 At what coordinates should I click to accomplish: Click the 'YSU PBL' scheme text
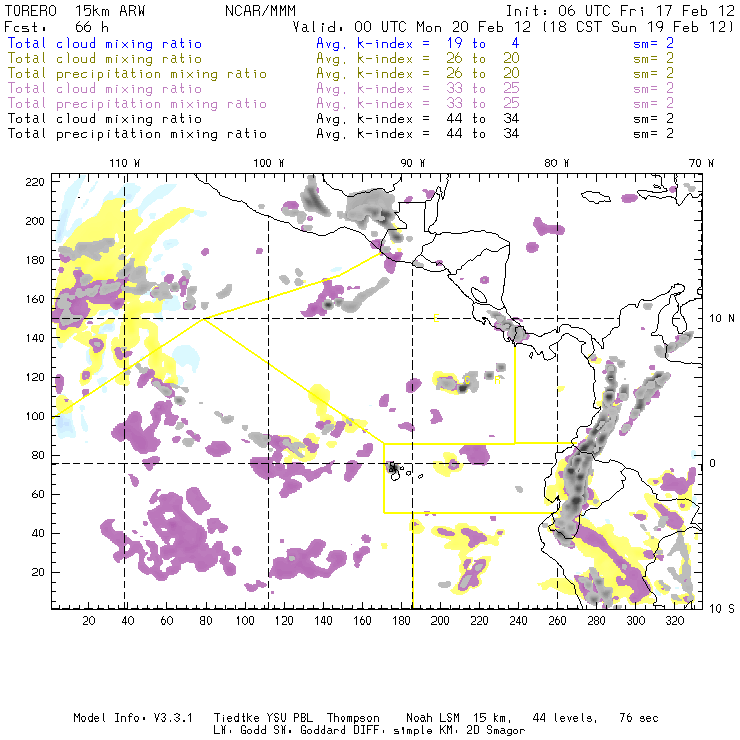(289, 718)
